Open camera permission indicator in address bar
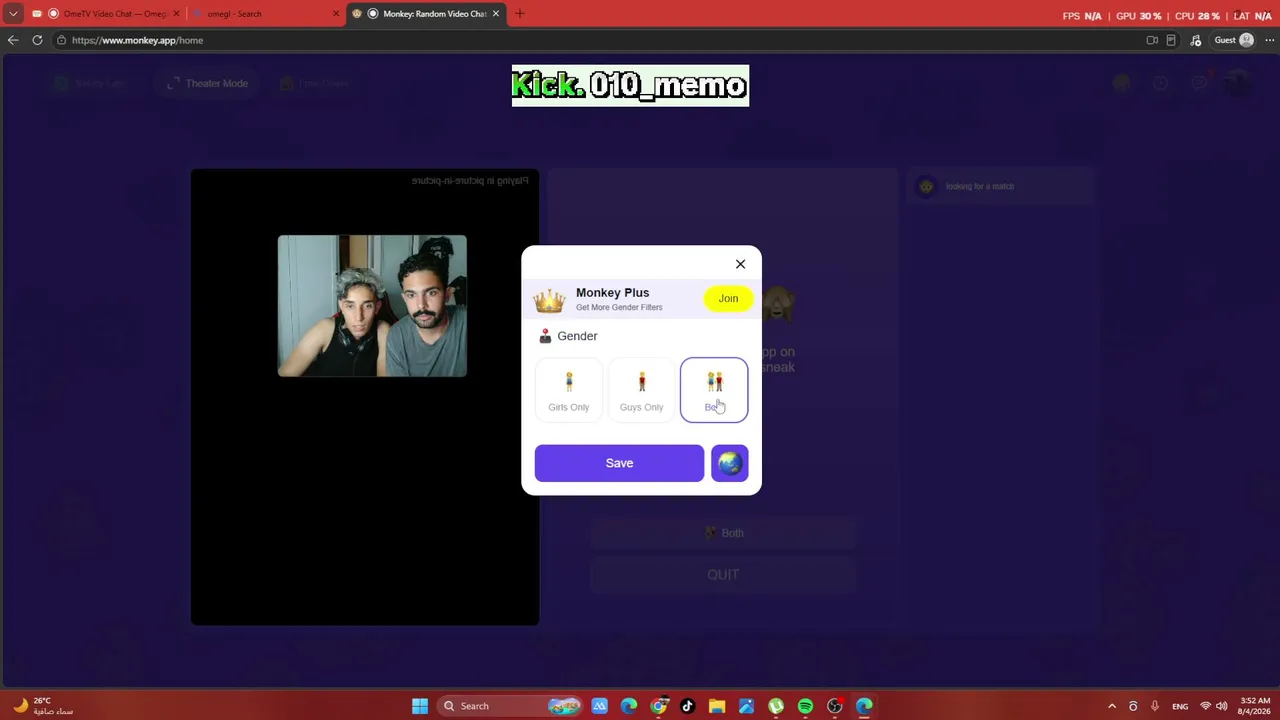This screenshot has height=720, width=1280. point(1152,40)
